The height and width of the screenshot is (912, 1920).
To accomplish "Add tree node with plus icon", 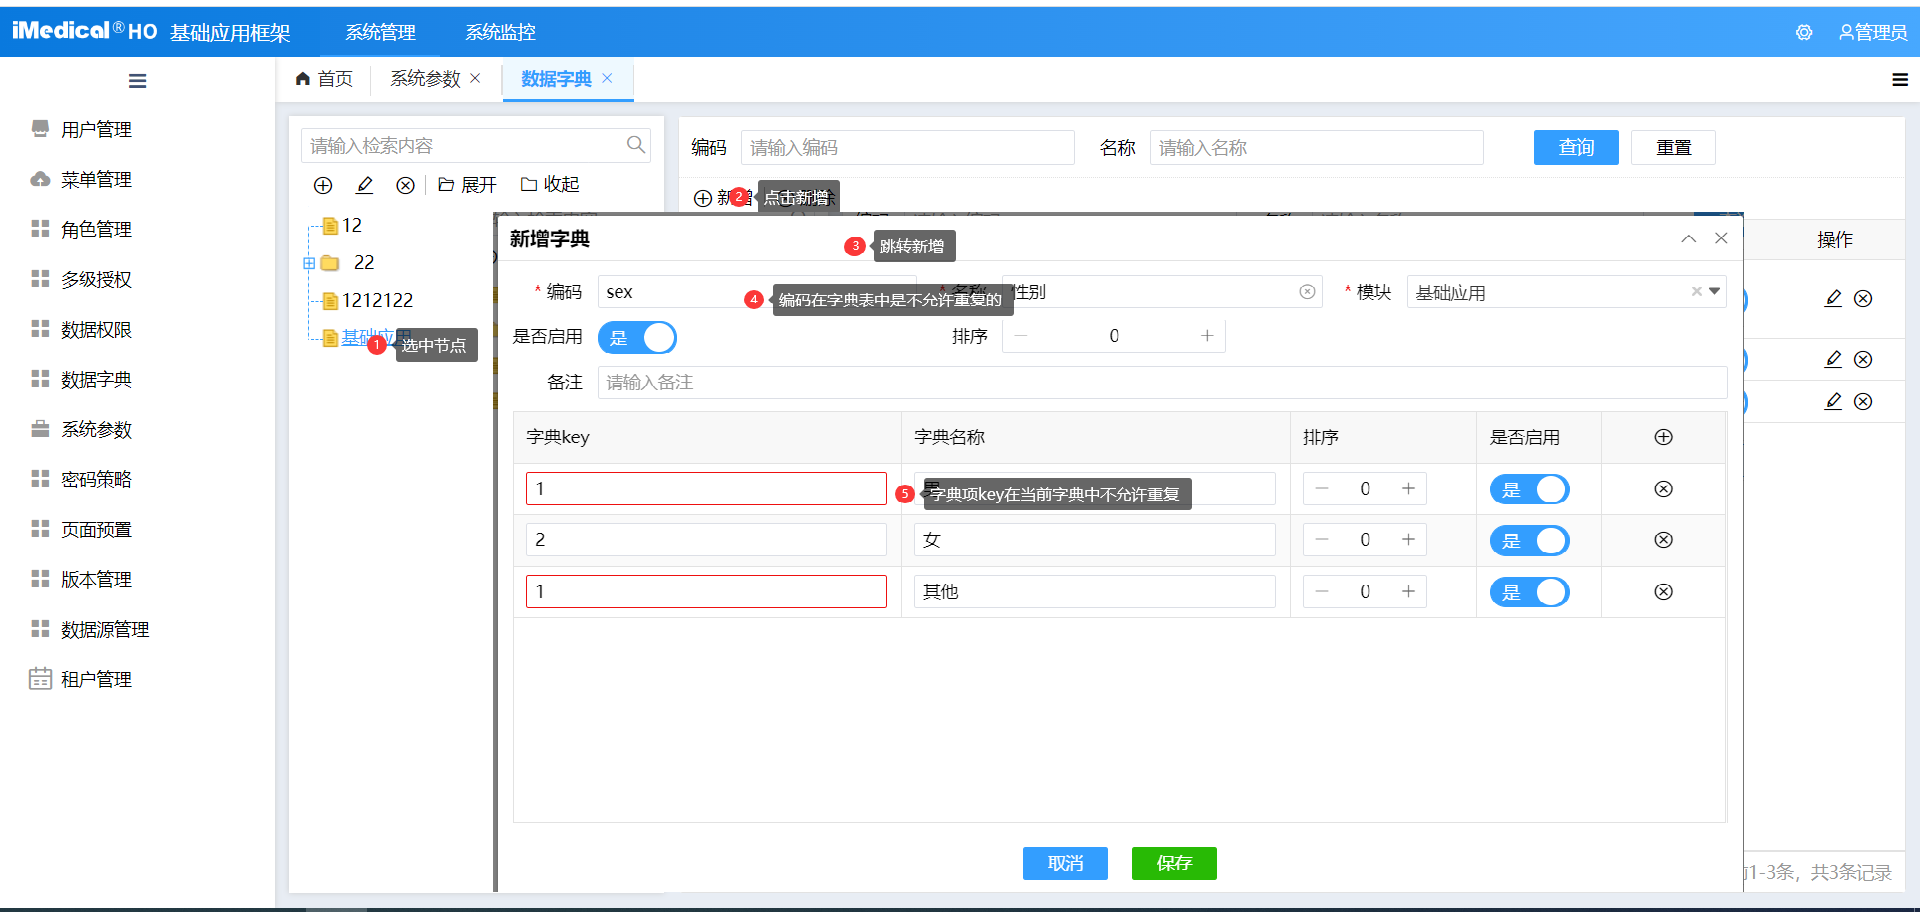I will pyautogui.click(x=323, y=185).
